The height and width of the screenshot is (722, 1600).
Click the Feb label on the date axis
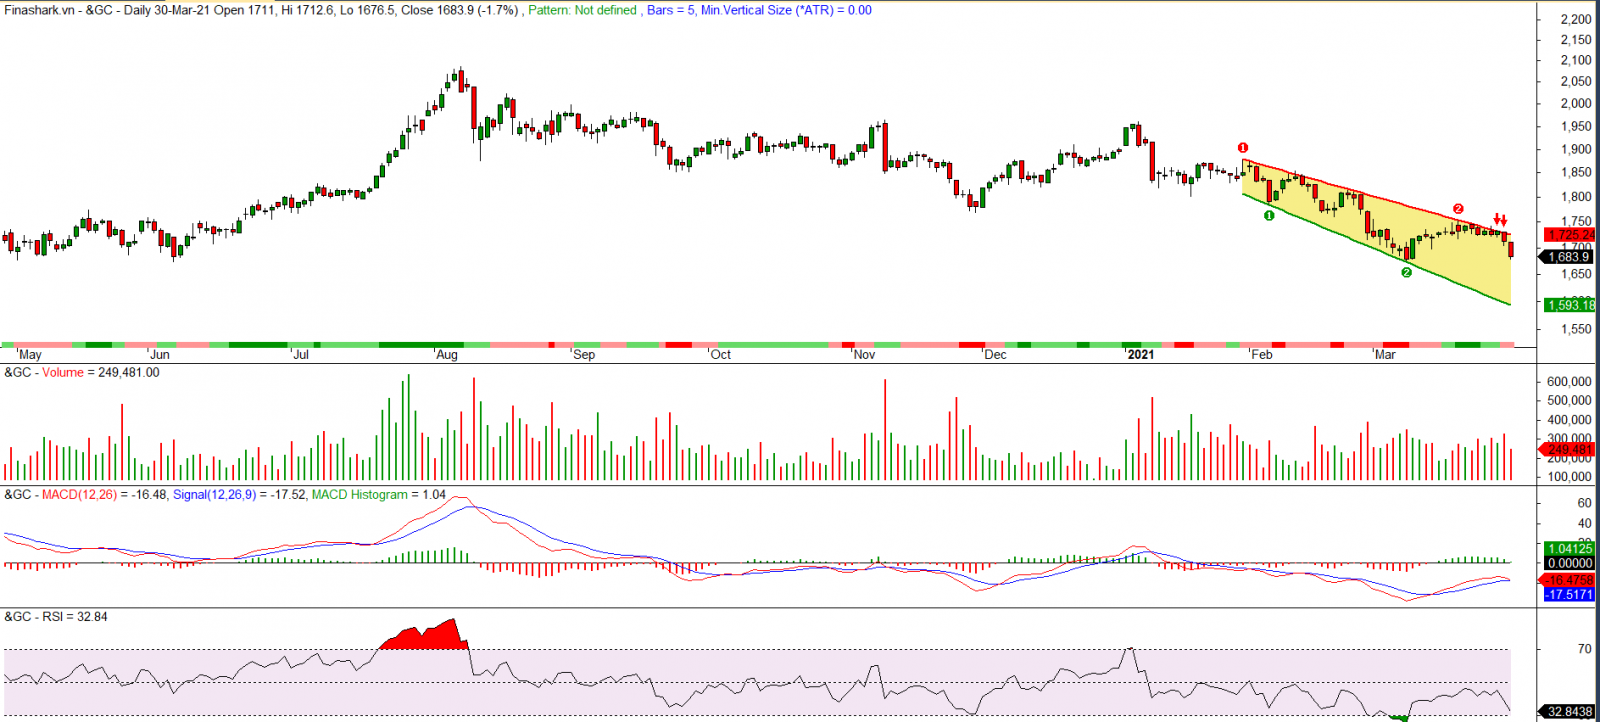click(1261, 355)
